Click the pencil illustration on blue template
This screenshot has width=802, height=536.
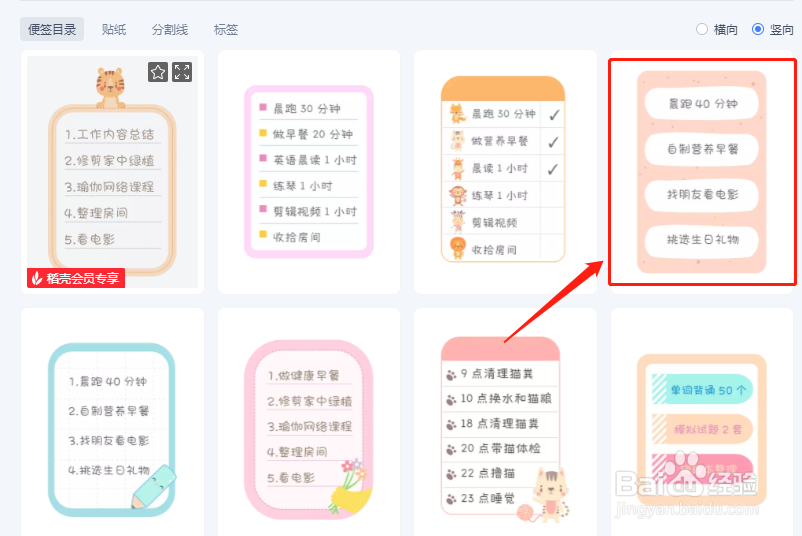[154, 486]
